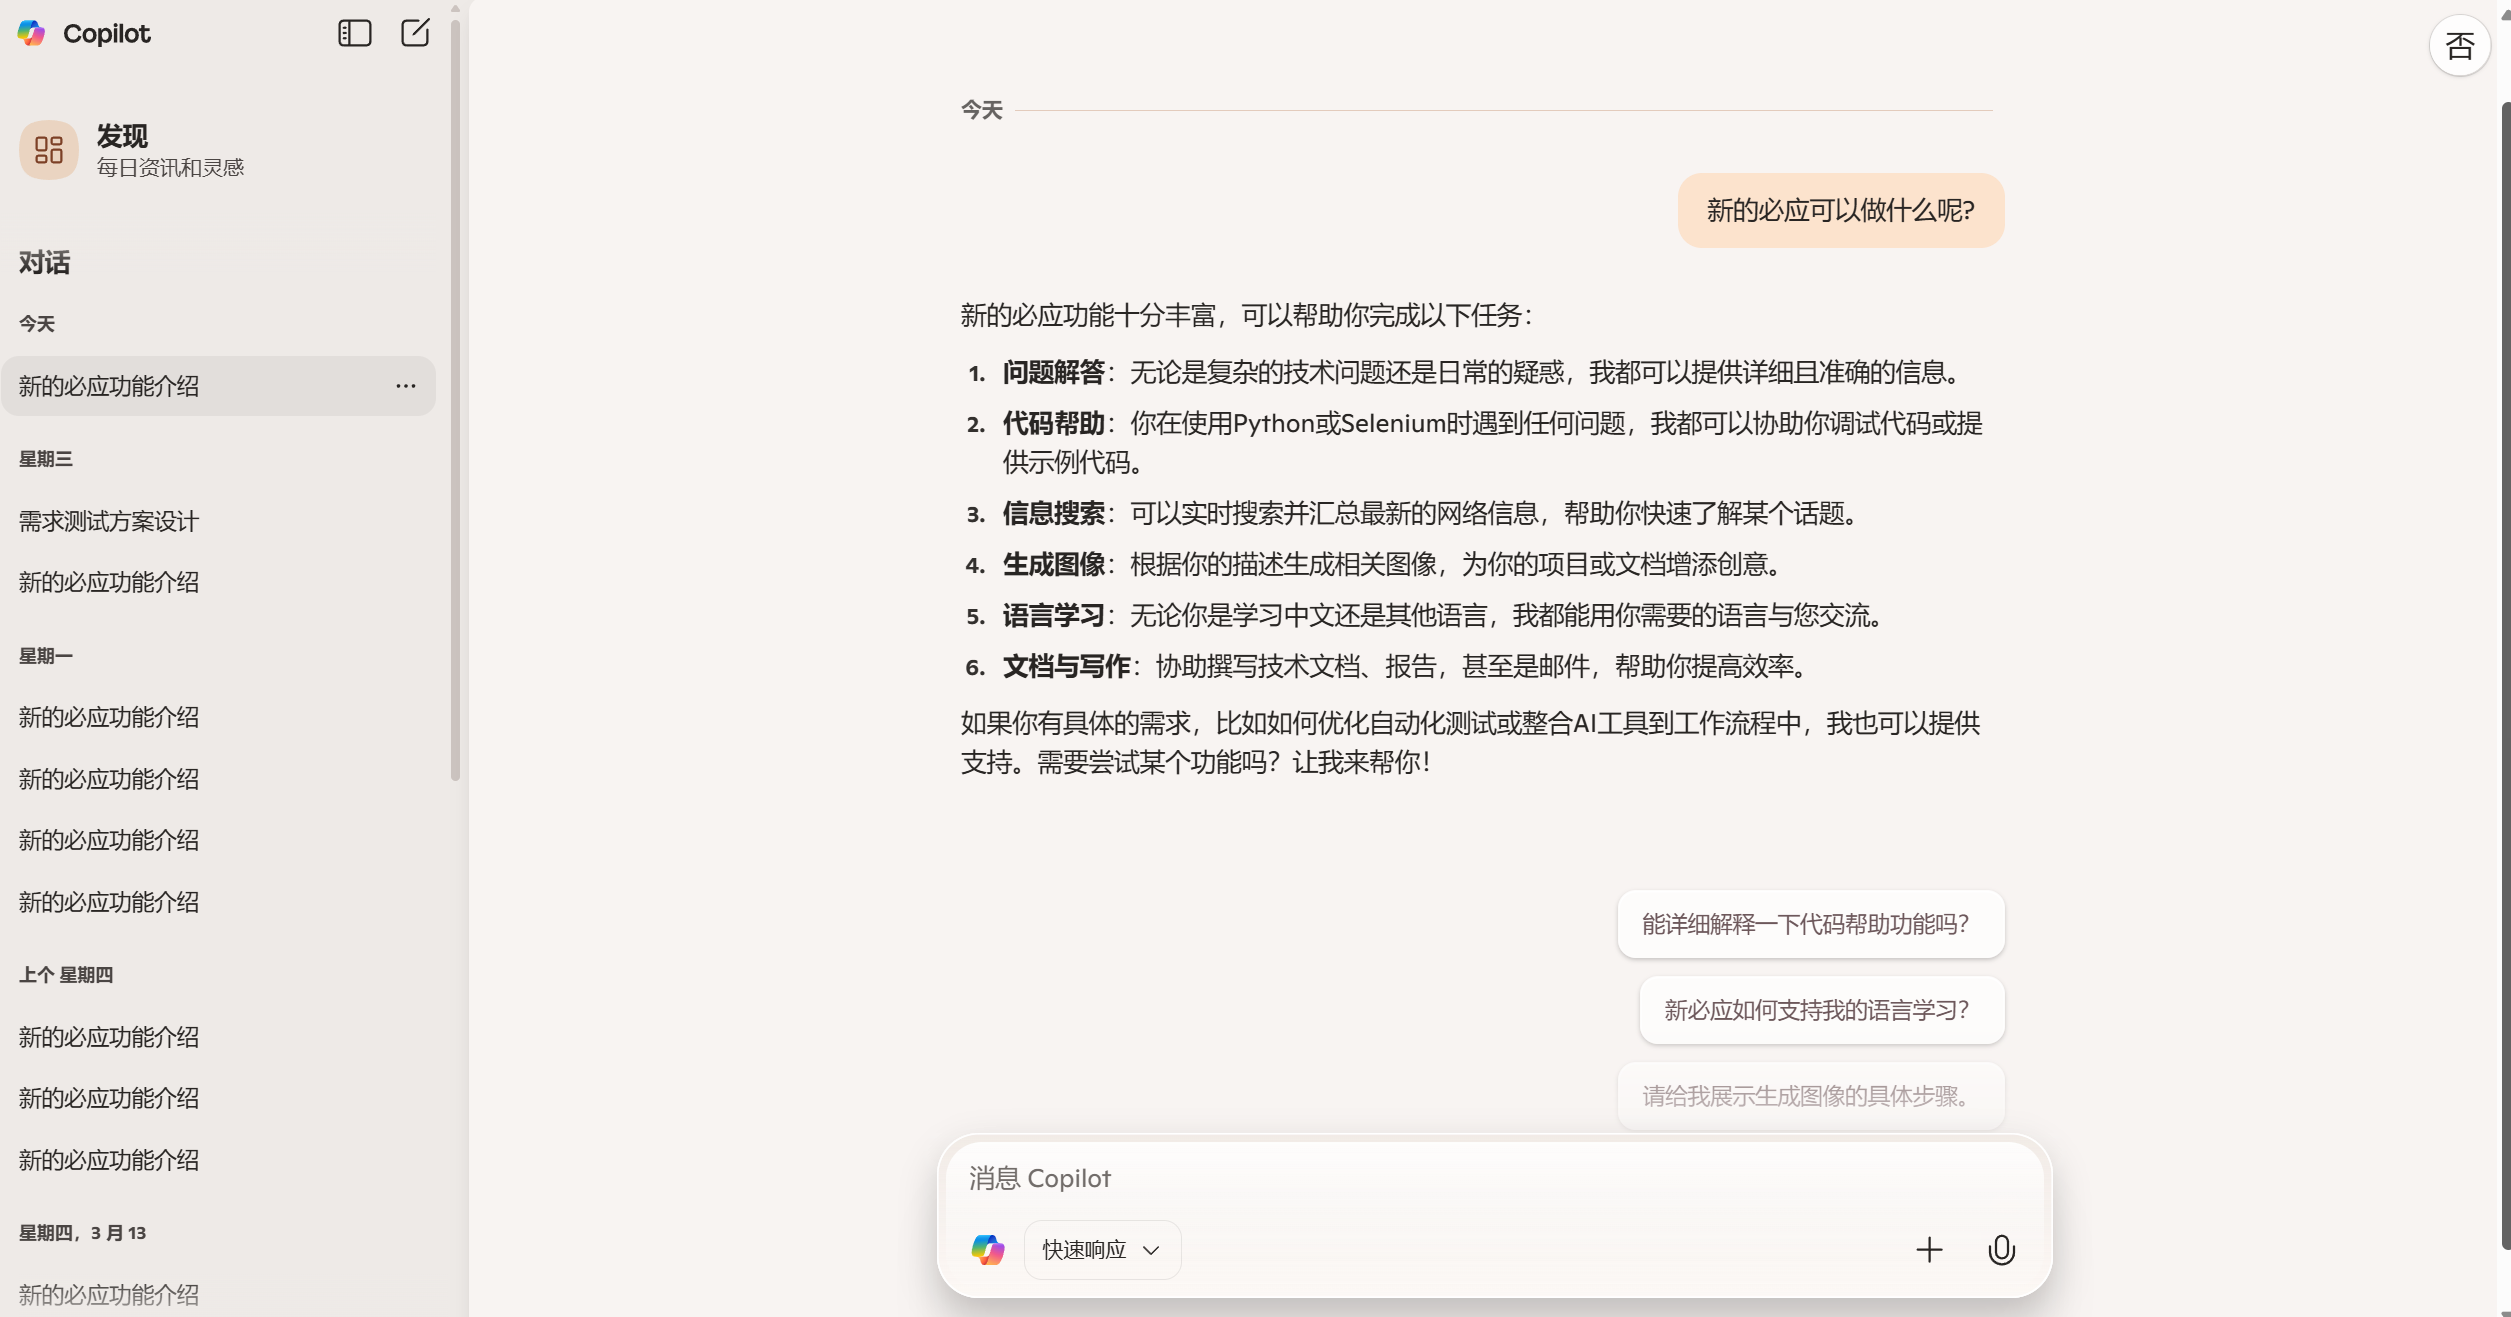Open the 发现 discover tile icon
Image resolution: width=2511 pixels, height=1317 pixels.
pyautogui.click(x=48, y=150)
